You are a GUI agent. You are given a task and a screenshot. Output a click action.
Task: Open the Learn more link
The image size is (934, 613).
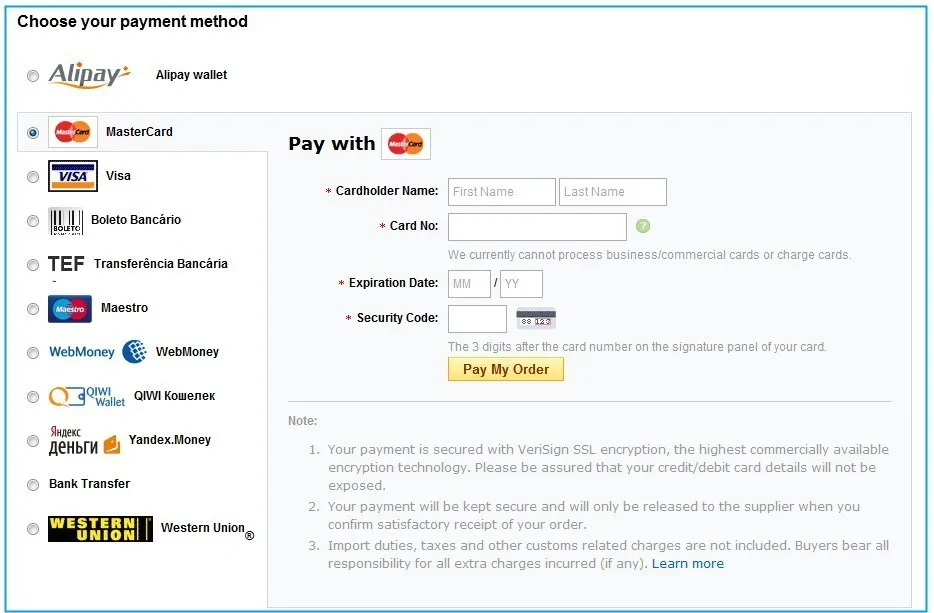(x=687, y=563)
